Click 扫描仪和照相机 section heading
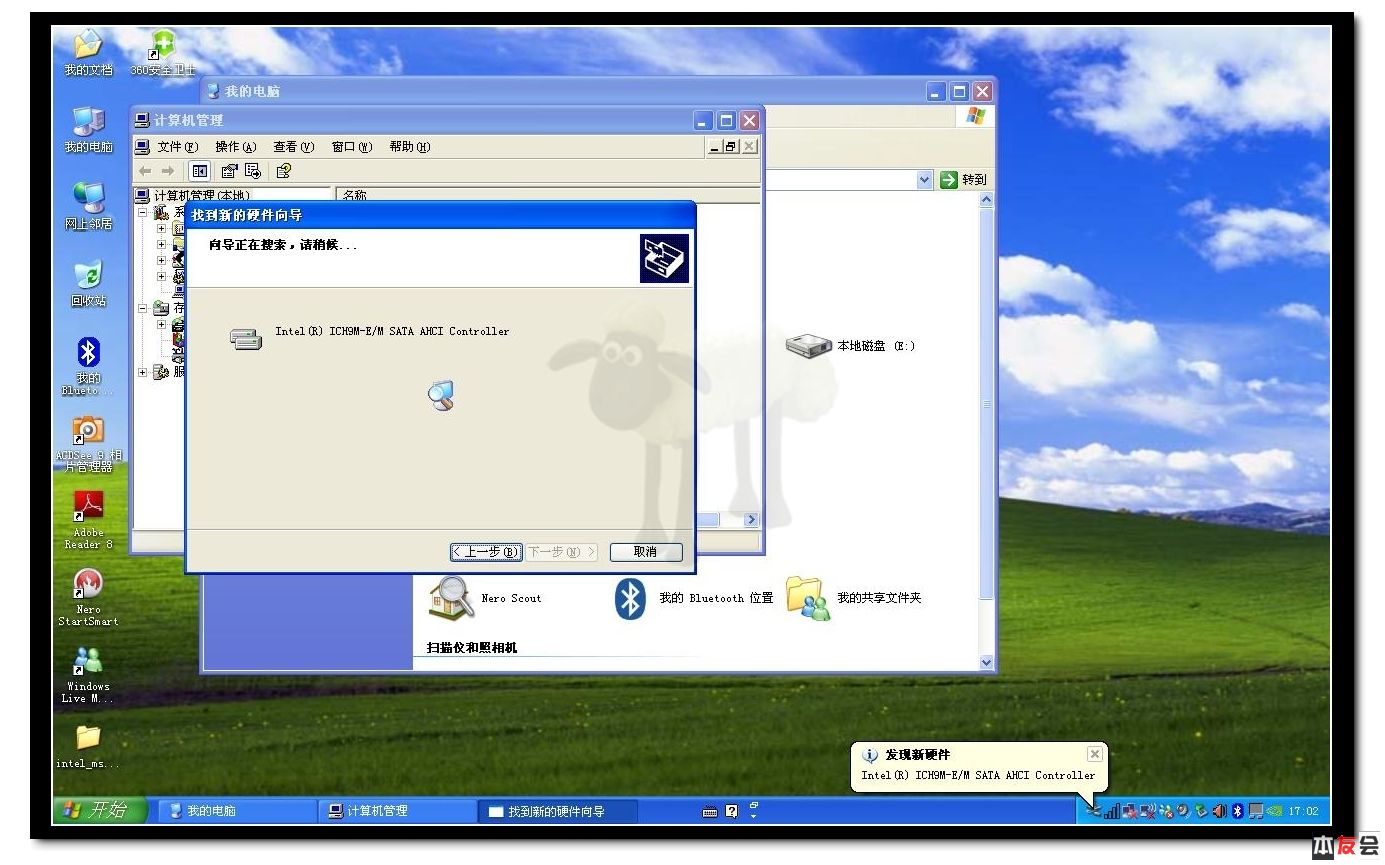 [472, 648]
